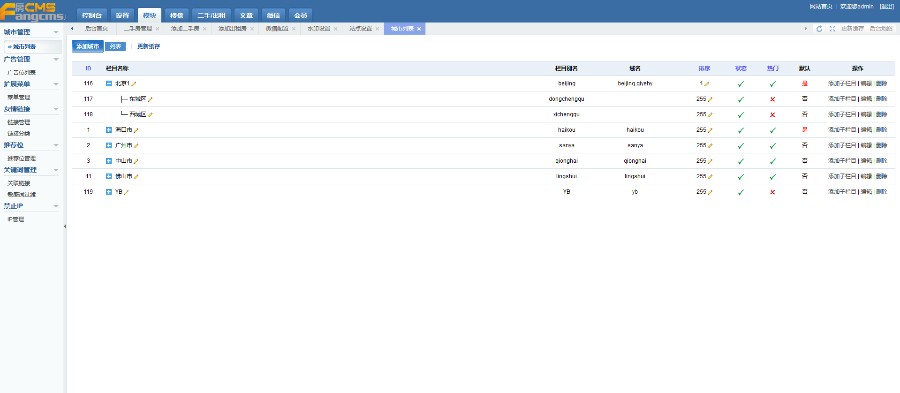Collapse row 116 with minus icon
Screen dimensions: 900x393
108,84
